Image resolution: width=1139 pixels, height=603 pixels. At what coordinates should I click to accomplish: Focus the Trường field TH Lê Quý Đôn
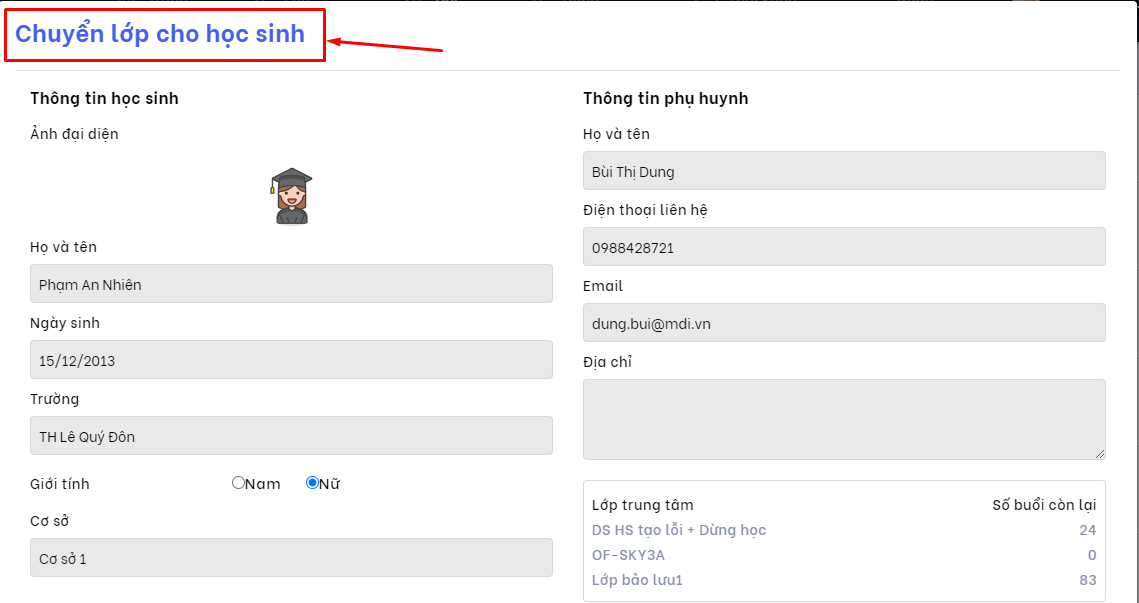point(291,436)
